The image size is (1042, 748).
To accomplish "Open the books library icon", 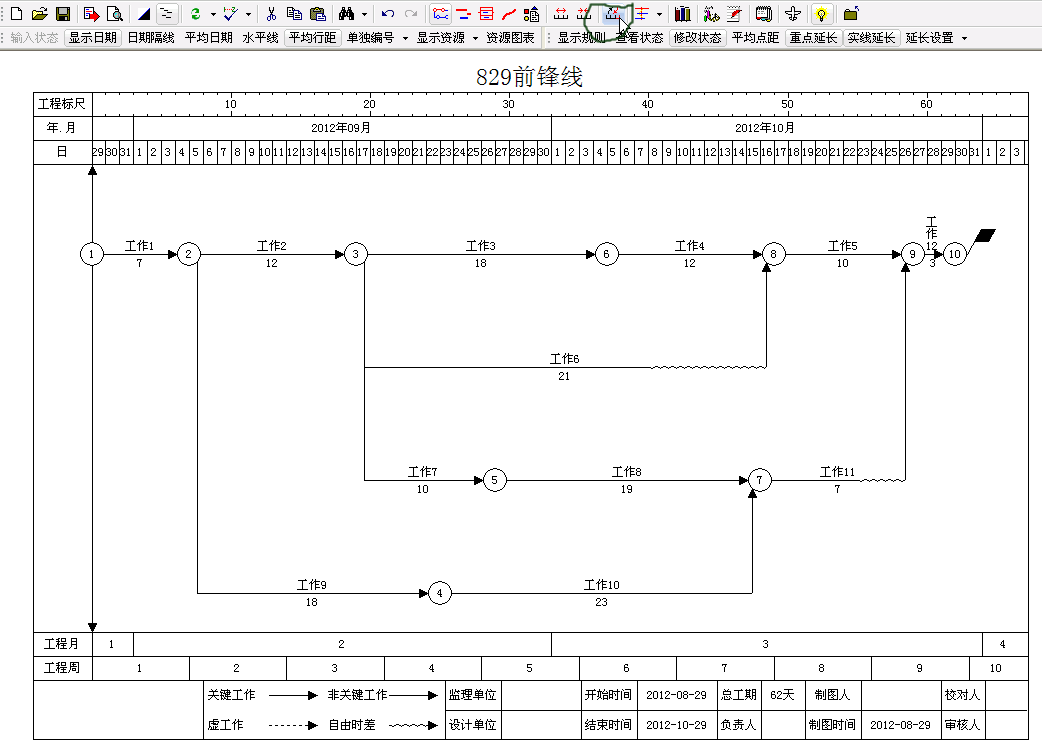I will pos(682,13).
